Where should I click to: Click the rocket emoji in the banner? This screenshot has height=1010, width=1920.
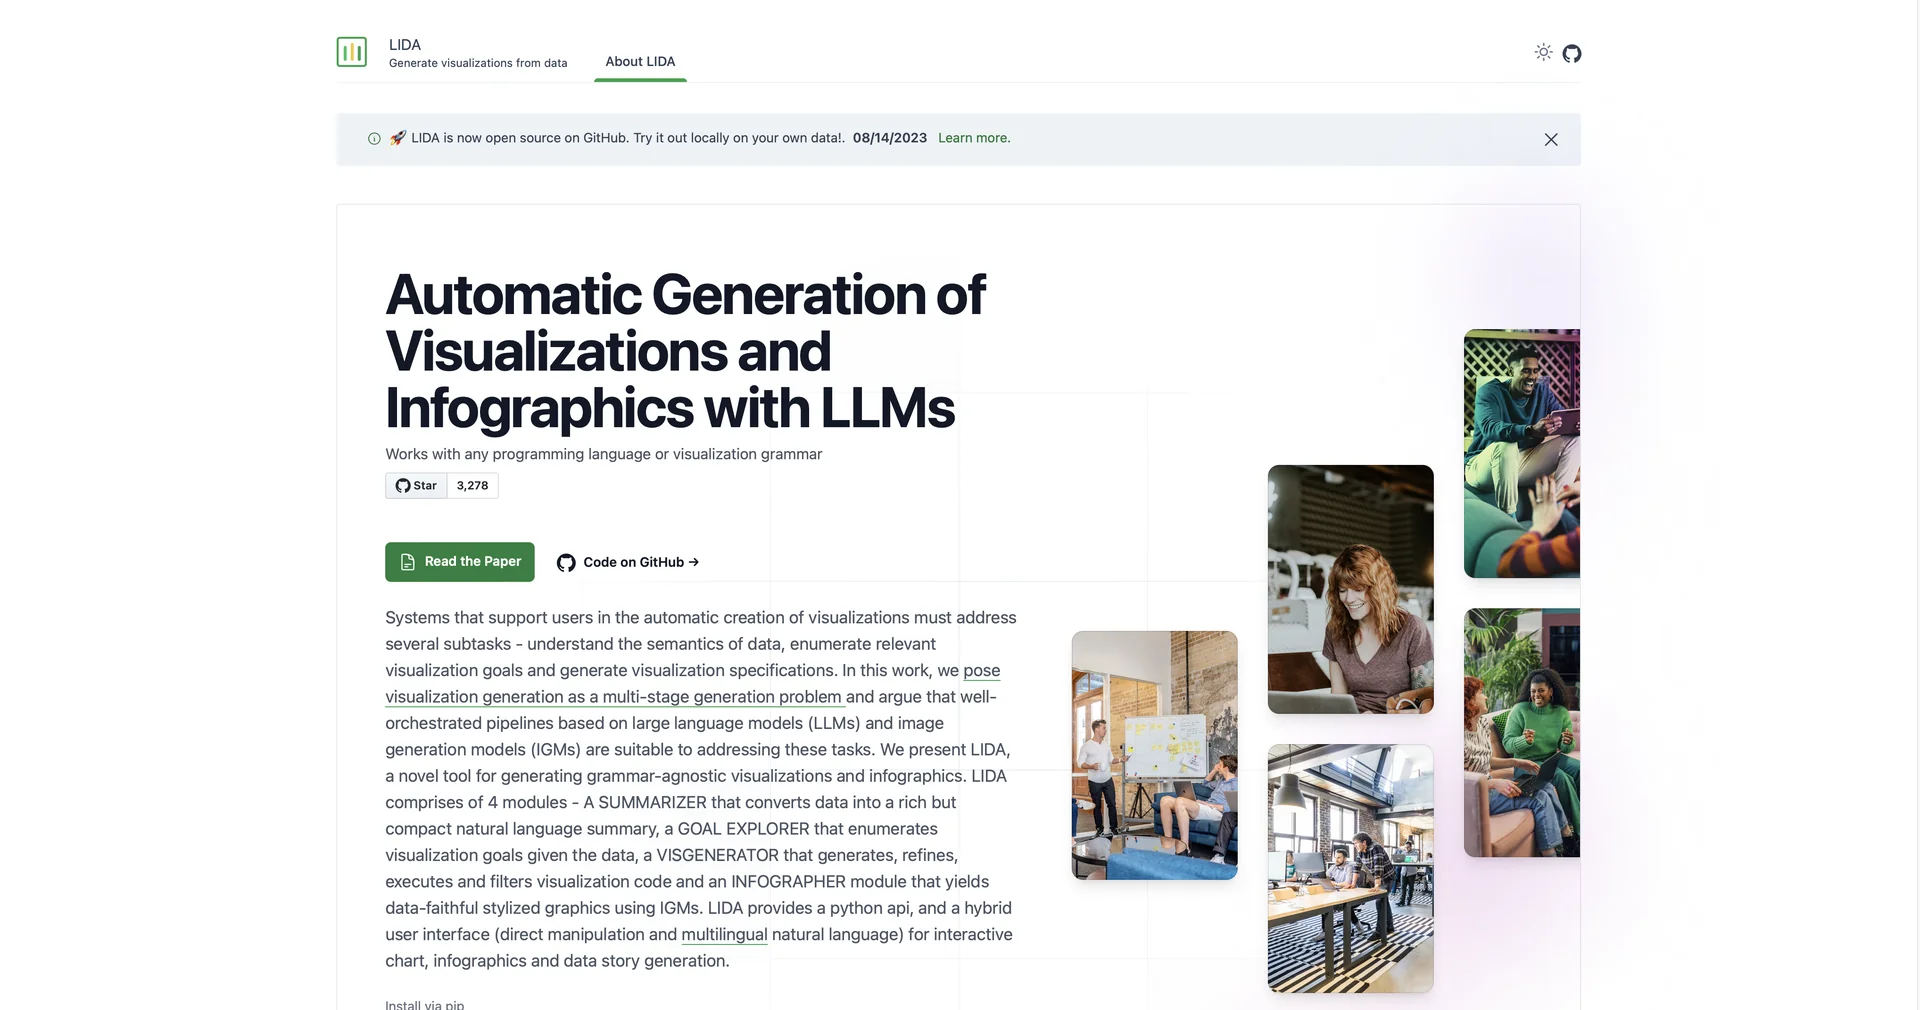[x=398, y=138]
